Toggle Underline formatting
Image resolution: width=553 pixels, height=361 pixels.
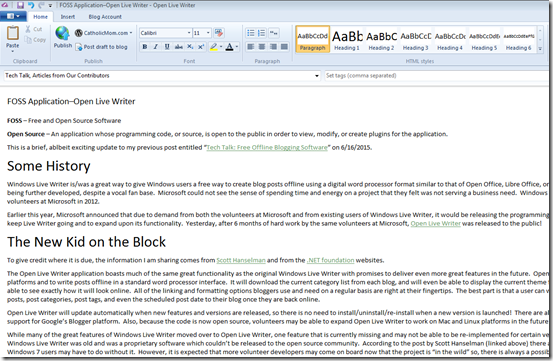pyautogui.click(x=167, y=47)
